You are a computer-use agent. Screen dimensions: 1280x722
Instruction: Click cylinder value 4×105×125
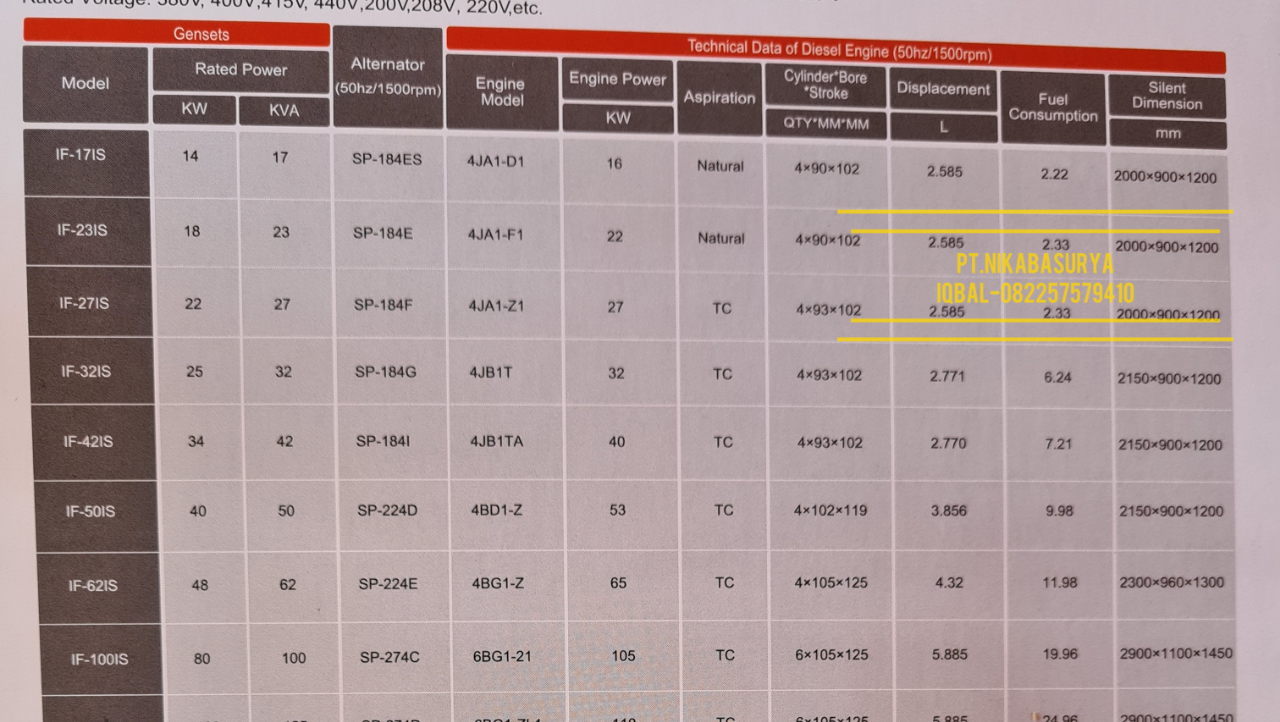pos(831,582)
